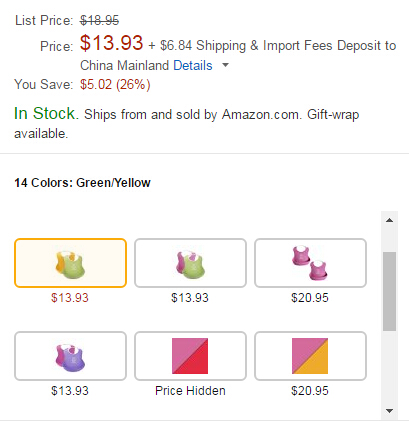Open the shipping Details link
Image resolution: width=409 pixels, height=429 pixels.
coord(193,65)
